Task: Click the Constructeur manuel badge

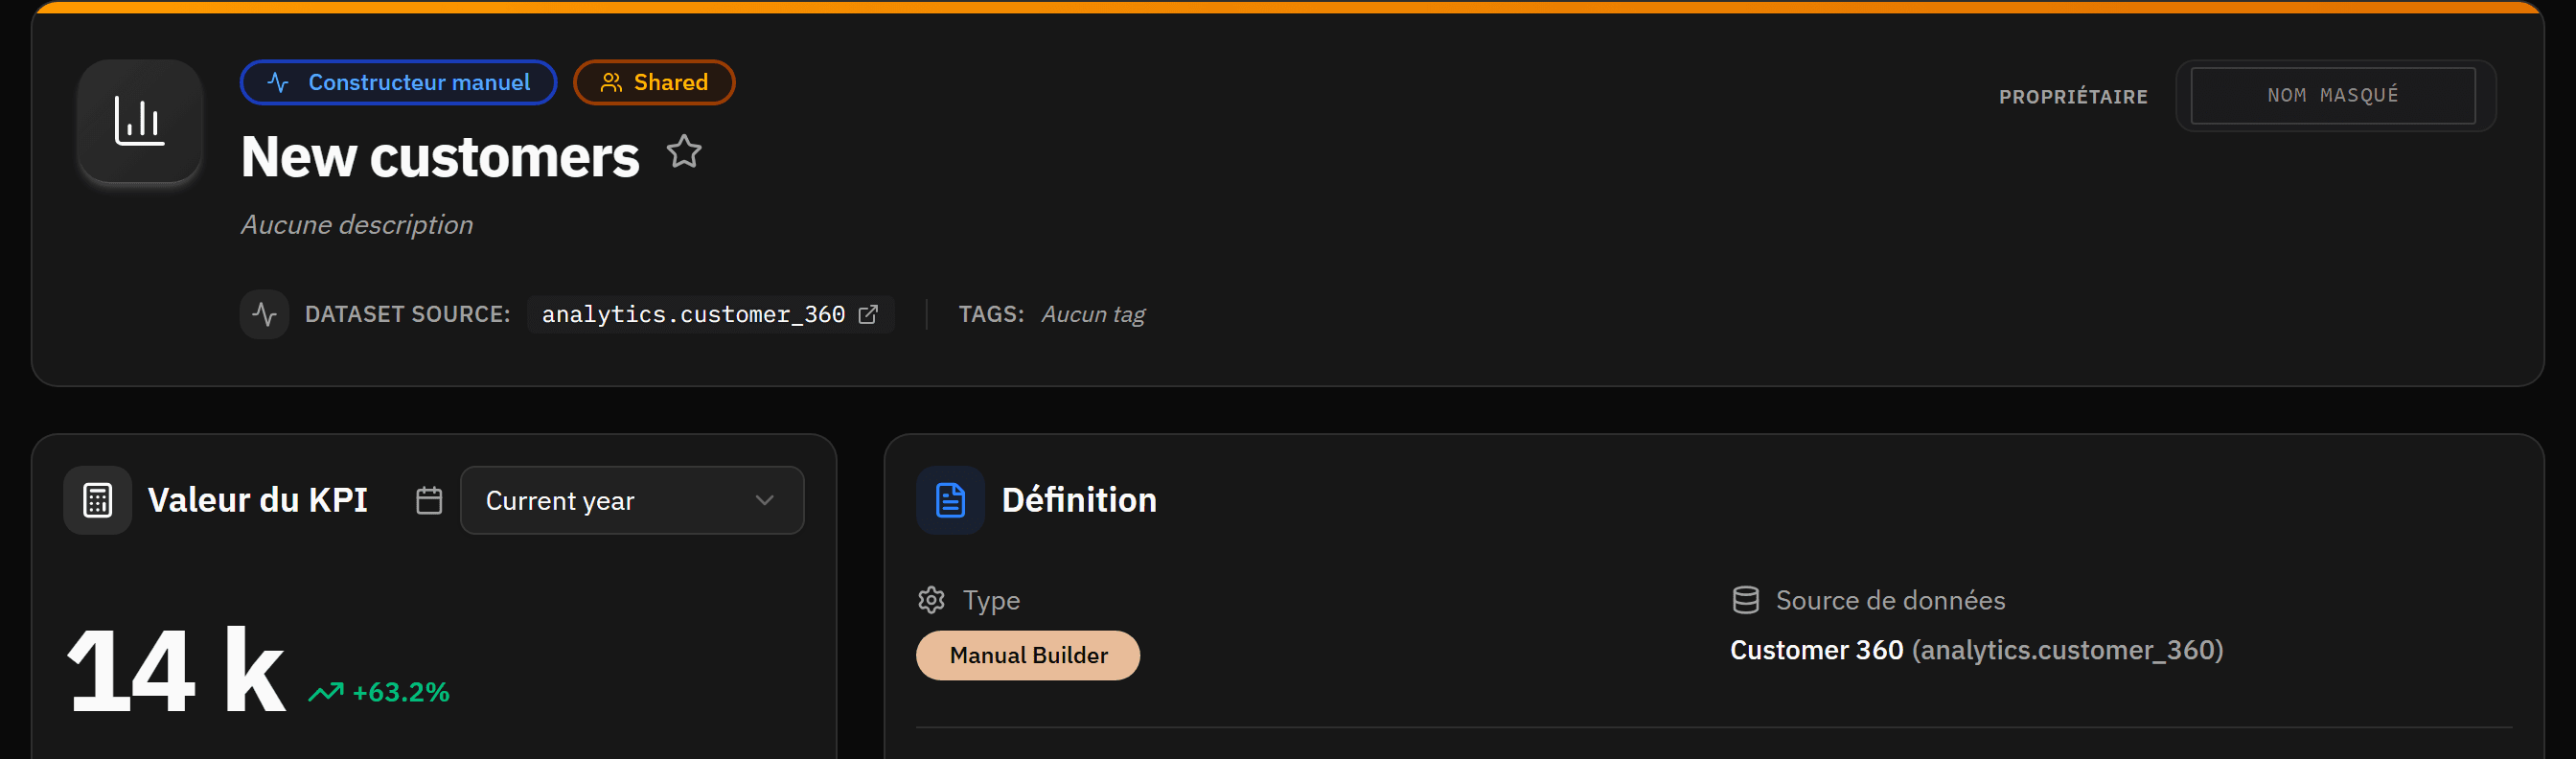Action: 398,82
